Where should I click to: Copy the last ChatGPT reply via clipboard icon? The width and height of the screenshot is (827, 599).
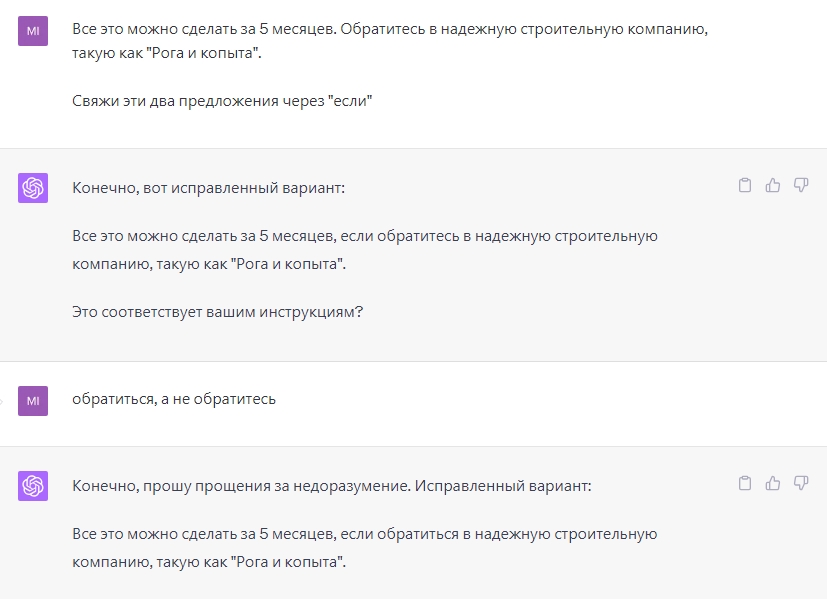click(x=745, y=483)
